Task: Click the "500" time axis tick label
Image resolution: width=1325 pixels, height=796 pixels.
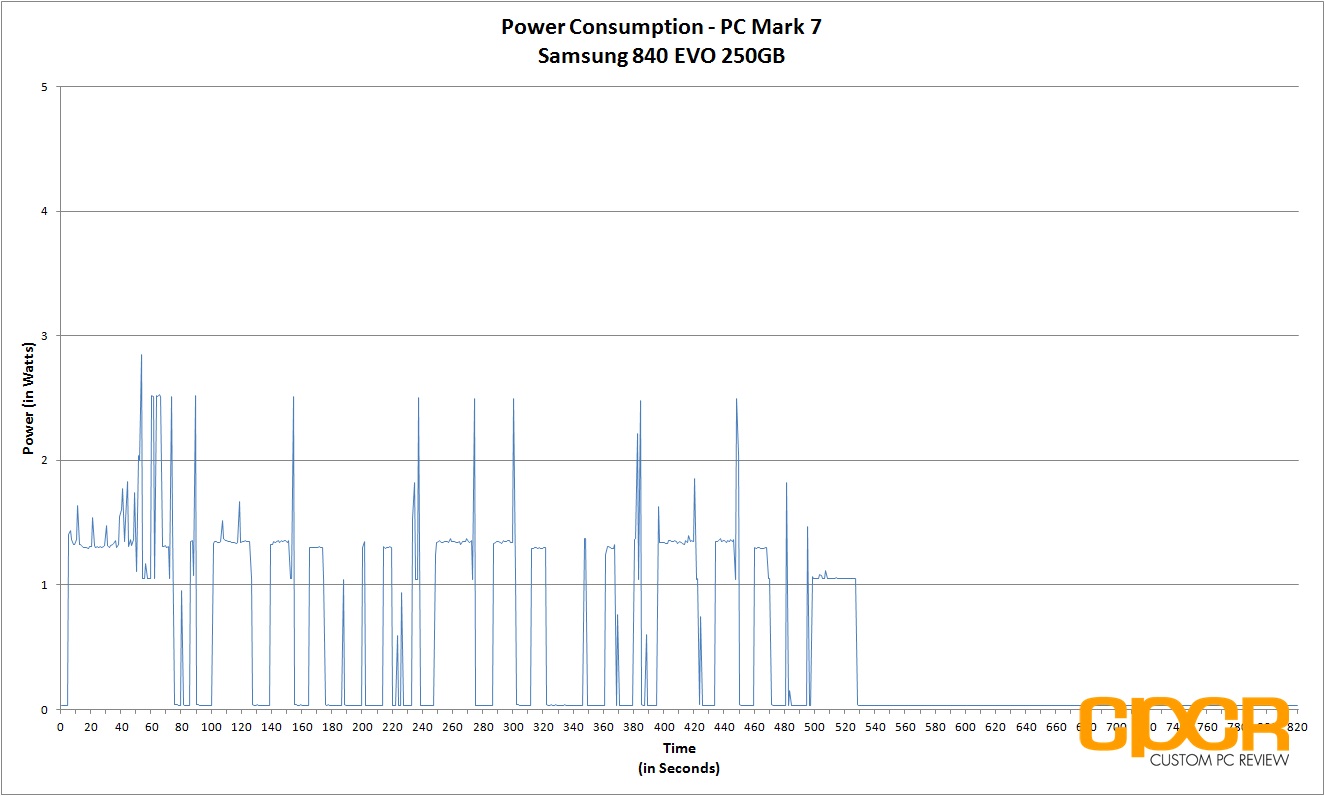Action: point(815,727)
